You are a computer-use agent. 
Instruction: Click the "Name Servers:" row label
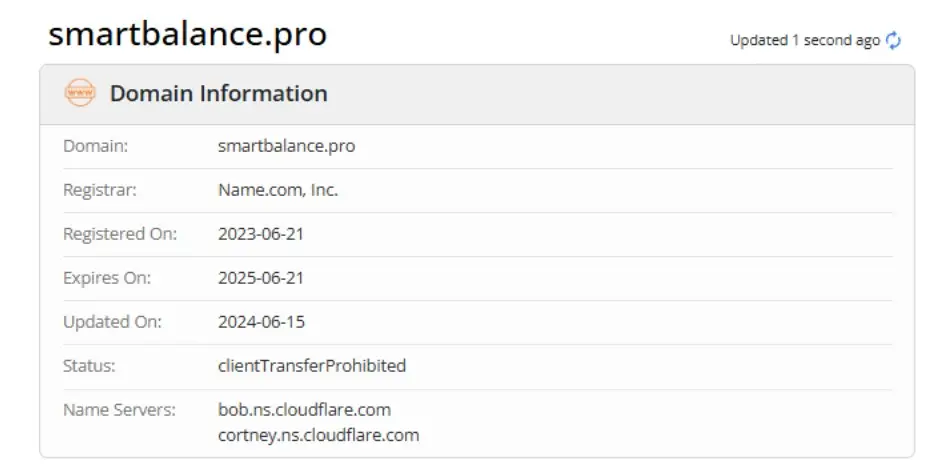click(x=119, y=410)
